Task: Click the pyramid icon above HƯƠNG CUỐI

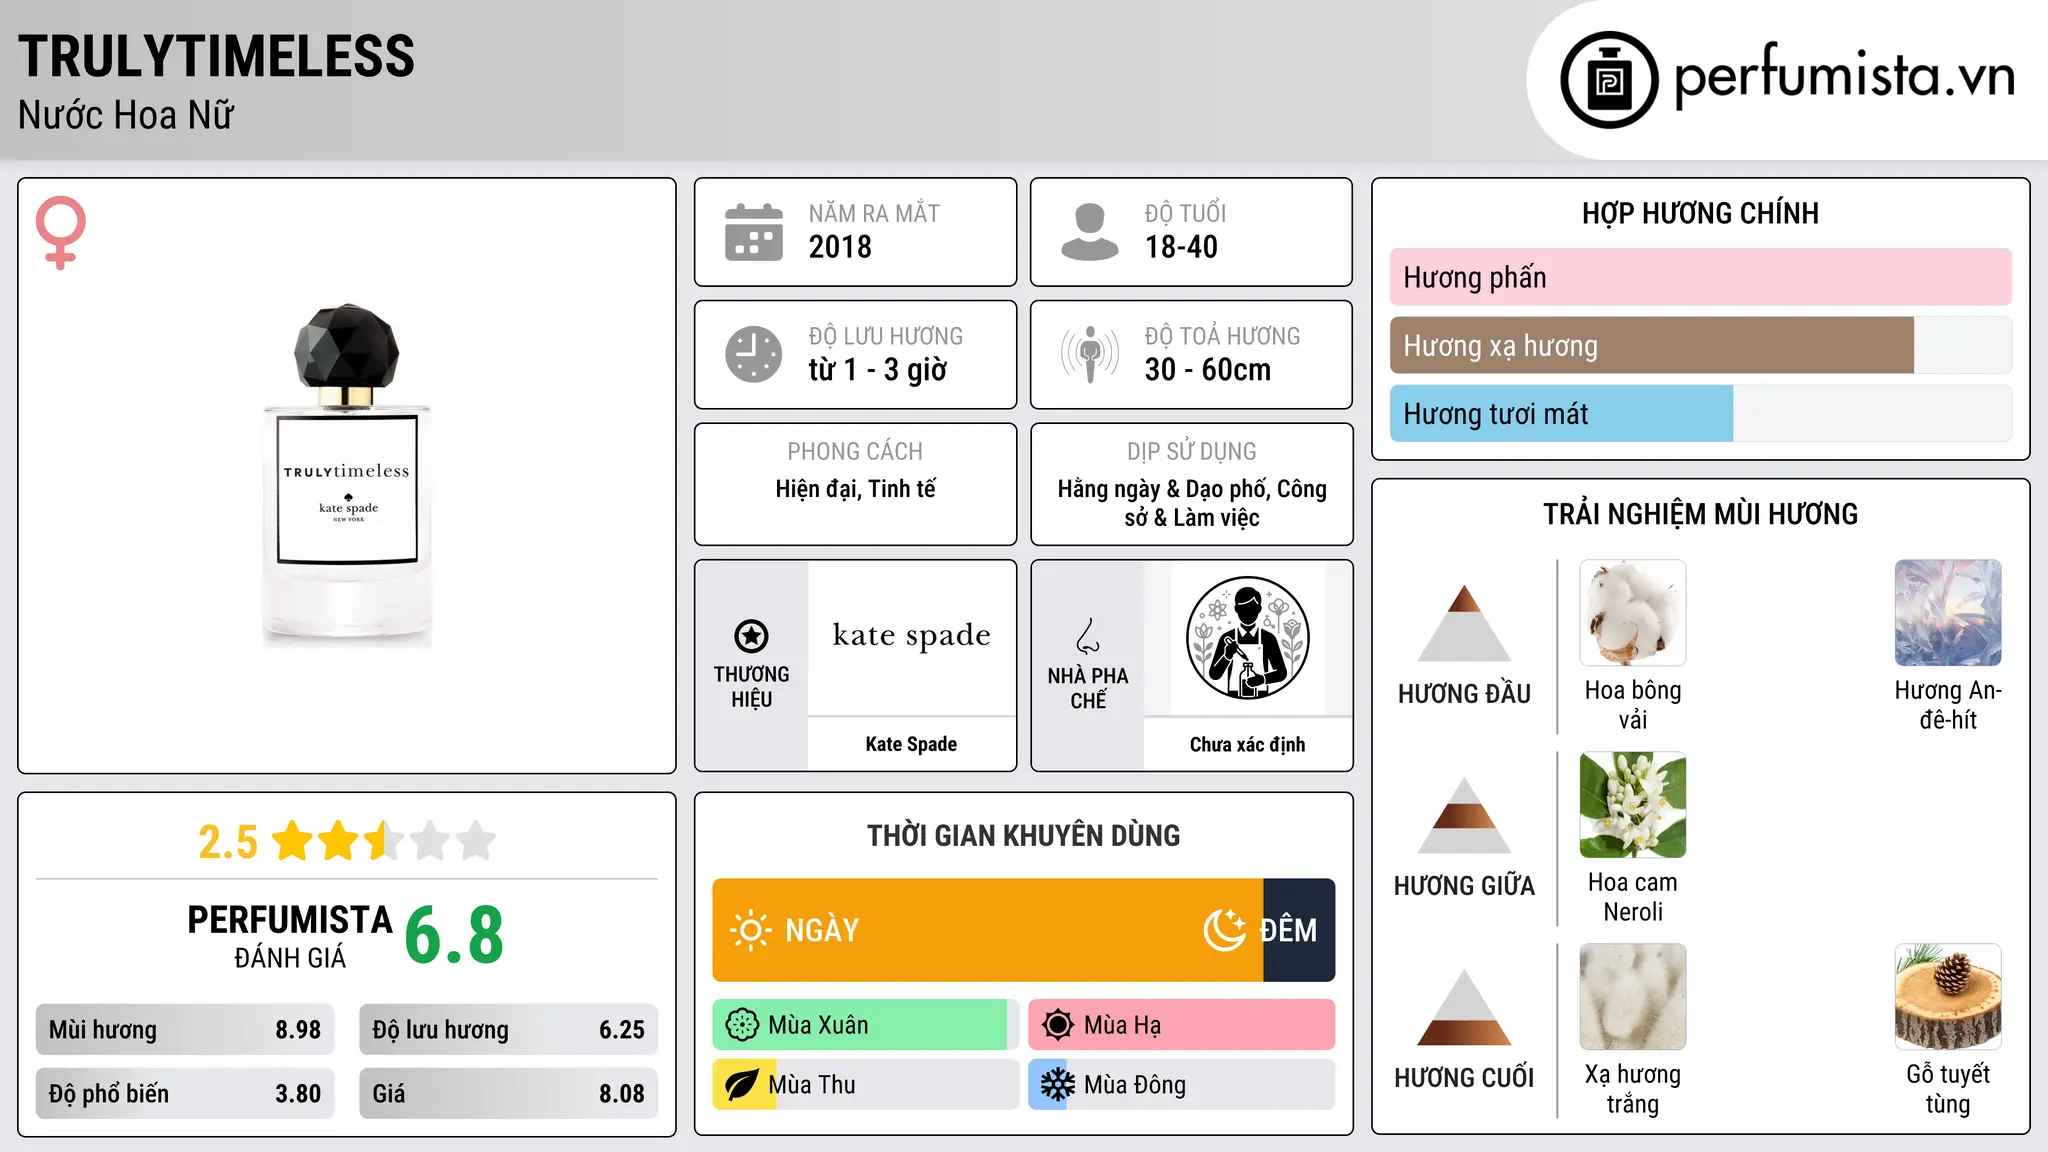Action: (1464, 1007)
